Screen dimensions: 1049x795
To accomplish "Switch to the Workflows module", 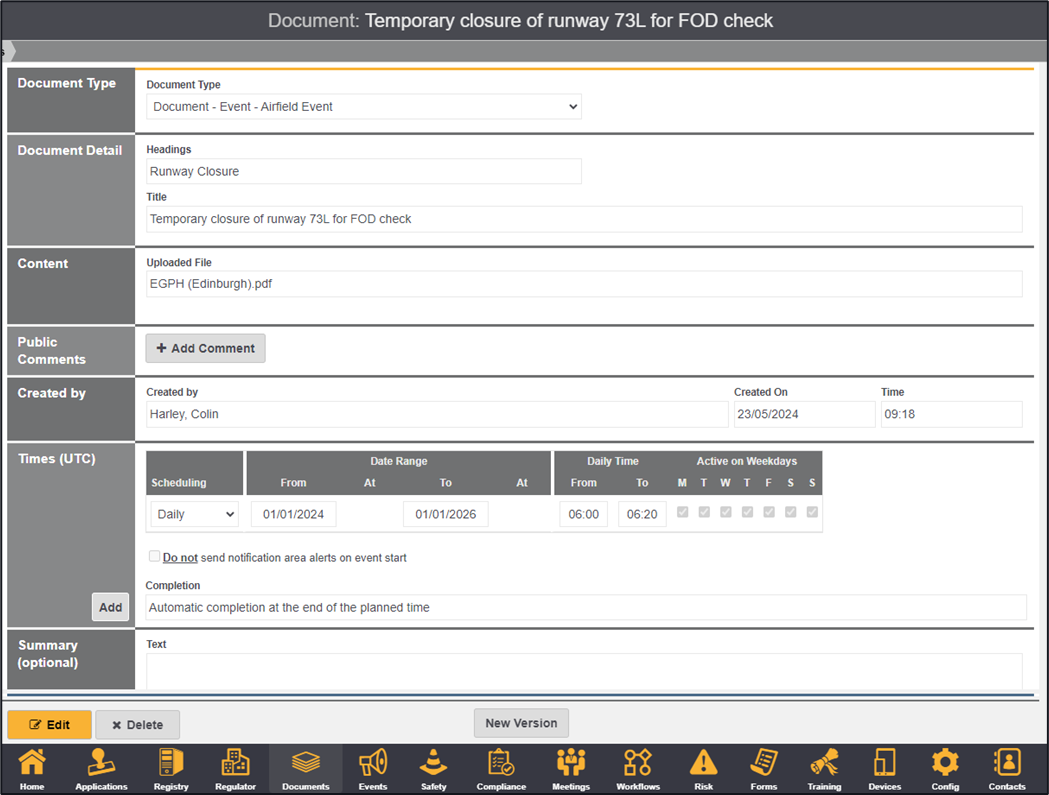I will 638,768.
